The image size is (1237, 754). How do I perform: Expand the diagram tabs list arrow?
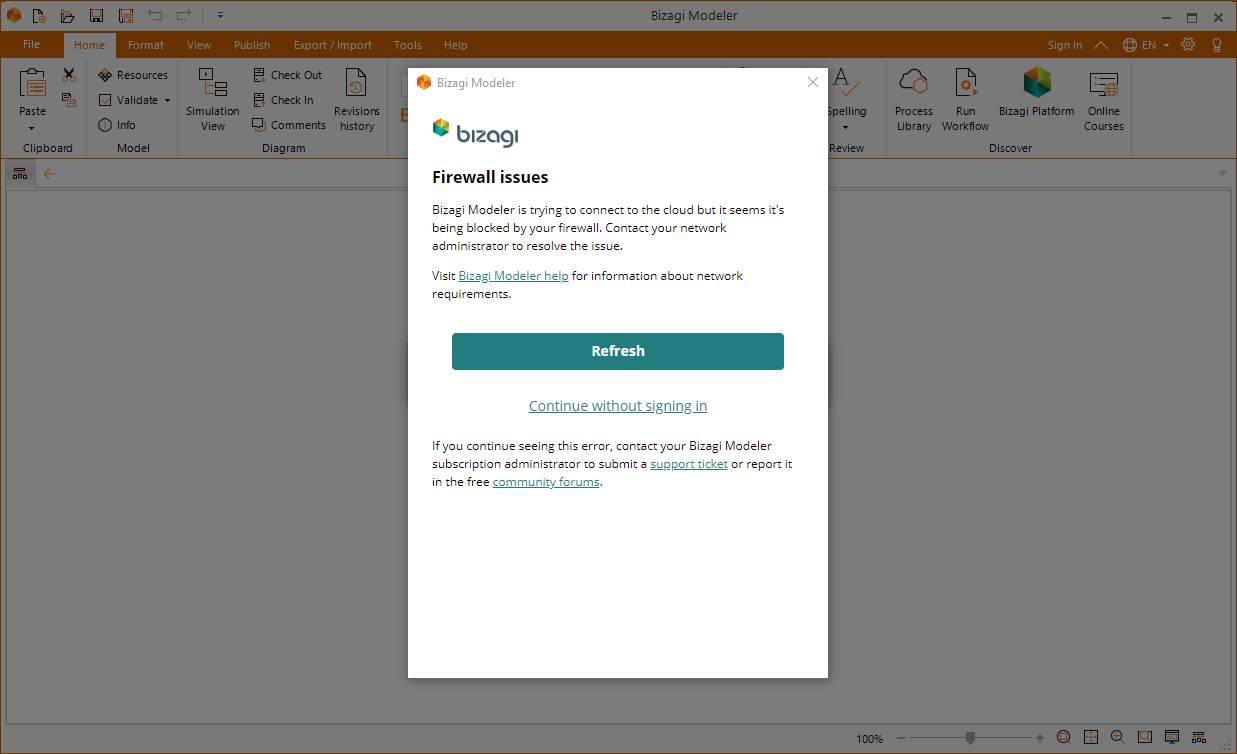(x=1223, y=174)
